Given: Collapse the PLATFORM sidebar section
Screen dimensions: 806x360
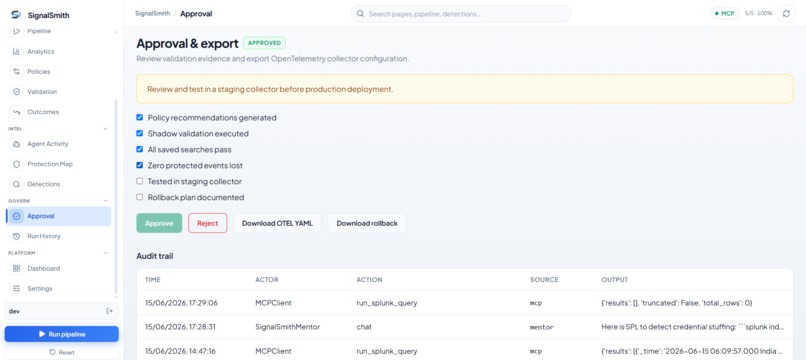Looking at the screenshot, I should point(106,253).
